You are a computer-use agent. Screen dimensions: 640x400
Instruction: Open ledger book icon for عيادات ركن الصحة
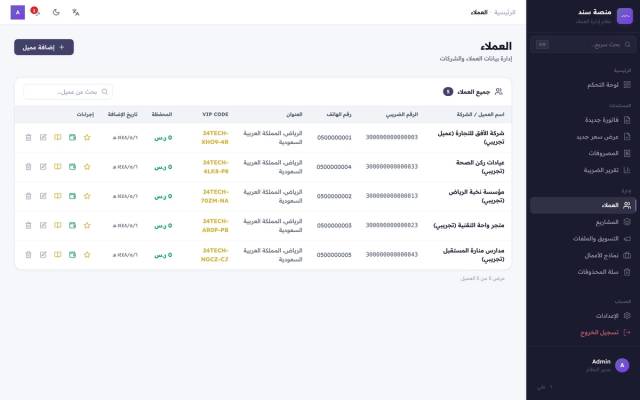pyautogui.click(x=58, y=167)
